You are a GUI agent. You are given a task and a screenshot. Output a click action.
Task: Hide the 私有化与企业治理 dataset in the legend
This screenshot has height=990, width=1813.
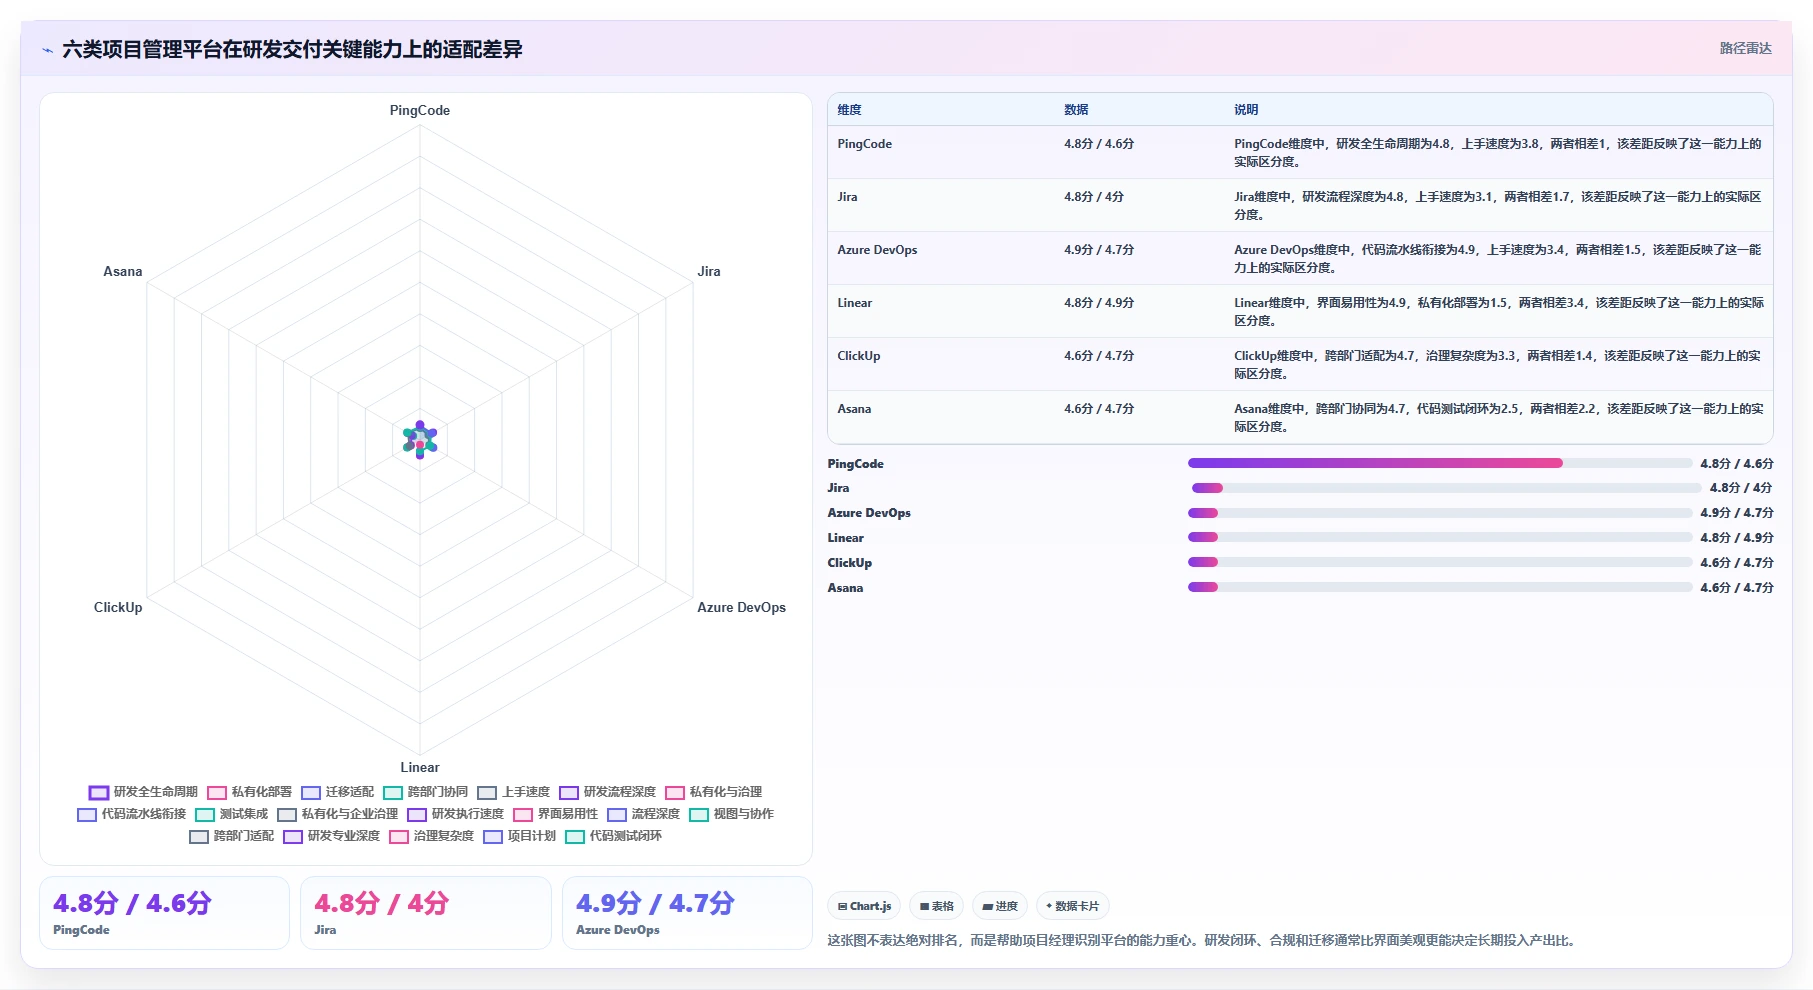[x=337, y=814]
